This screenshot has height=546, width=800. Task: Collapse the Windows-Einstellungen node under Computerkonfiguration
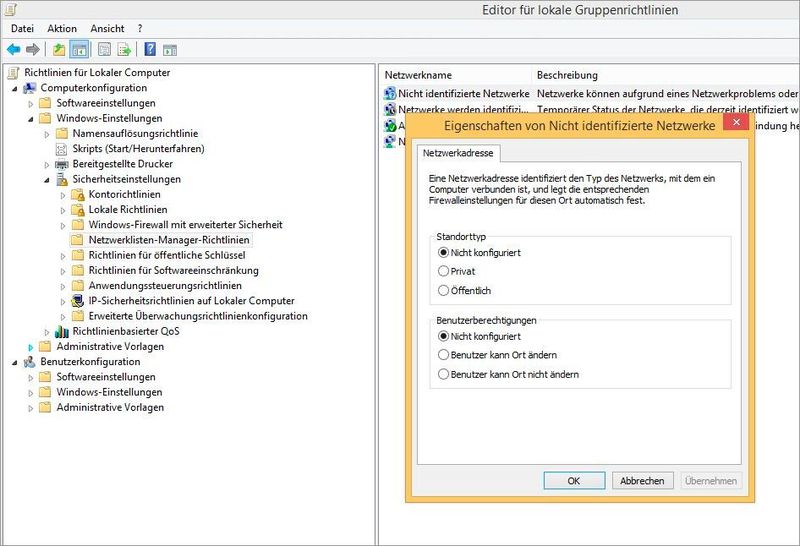point(31,119)
